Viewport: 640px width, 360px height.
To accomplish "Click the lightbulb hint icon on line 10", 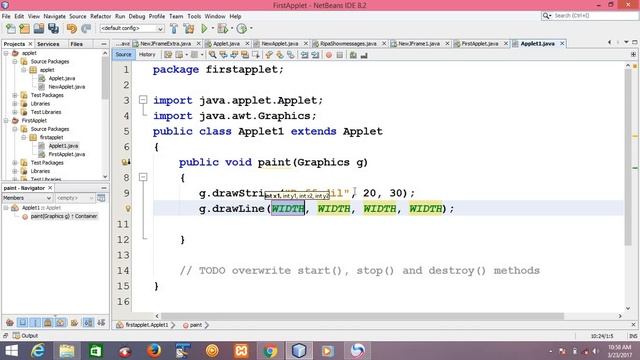I will click(128, 209).
